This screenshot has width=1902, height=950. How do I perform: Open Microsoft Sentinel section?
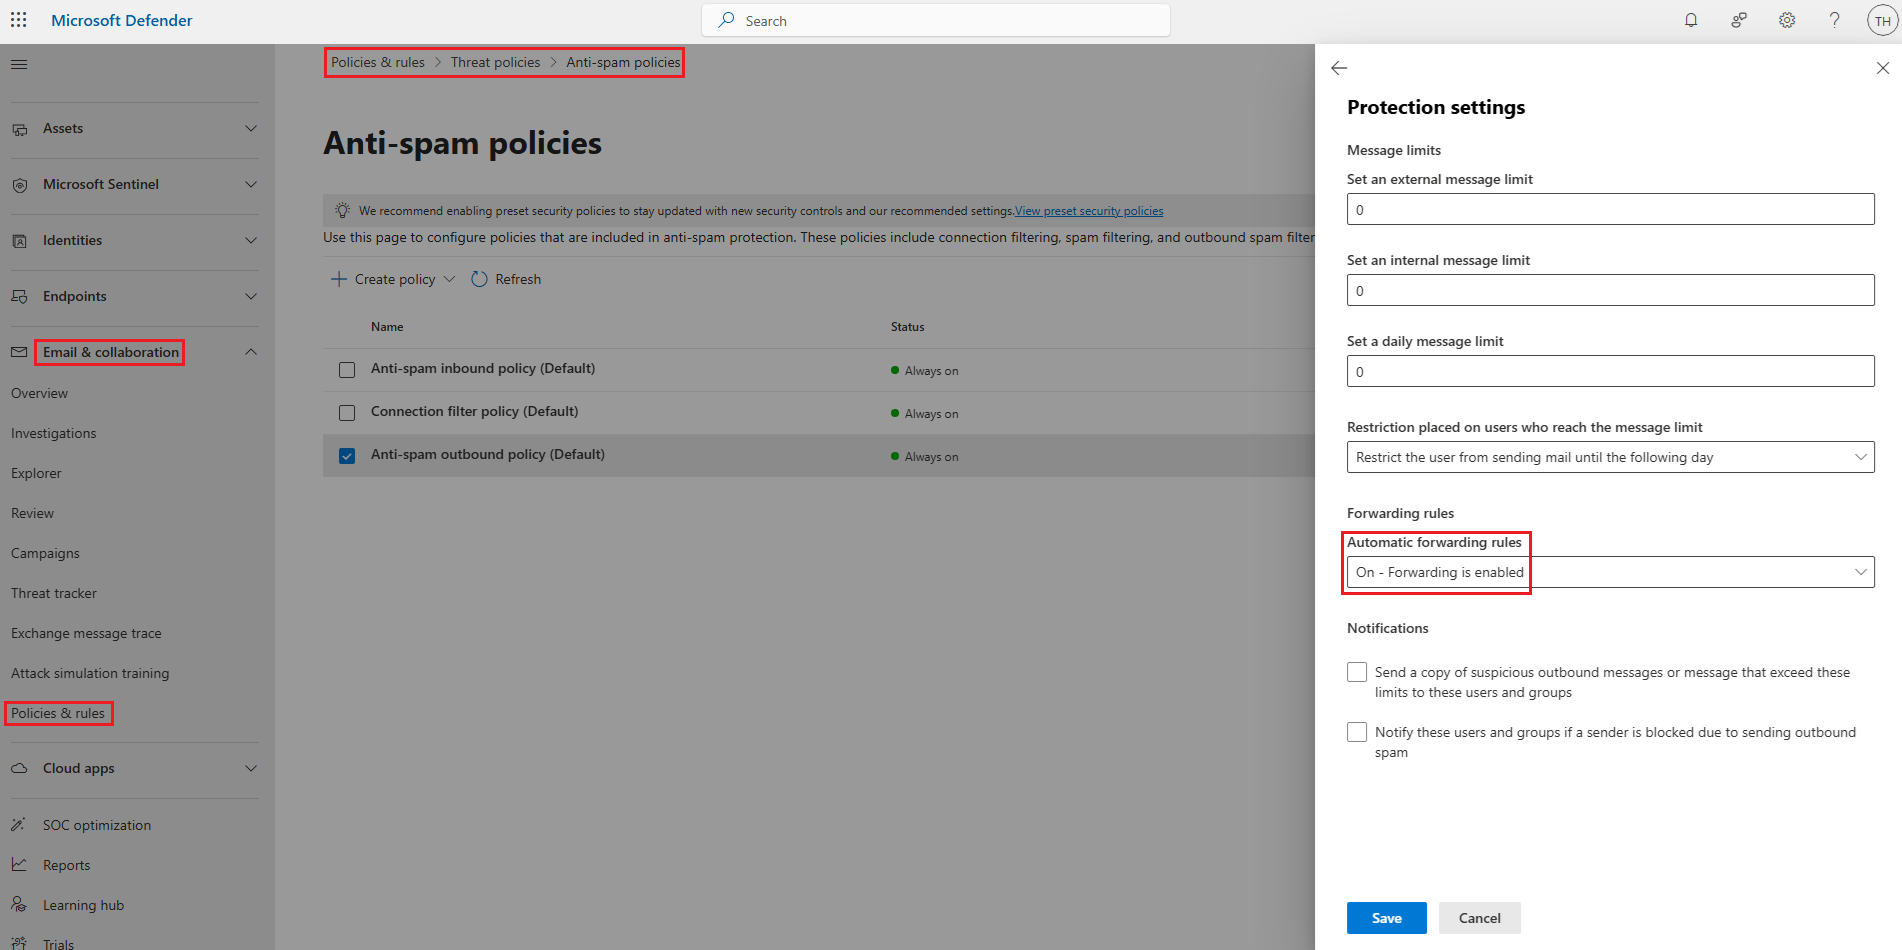coord(101,184)
